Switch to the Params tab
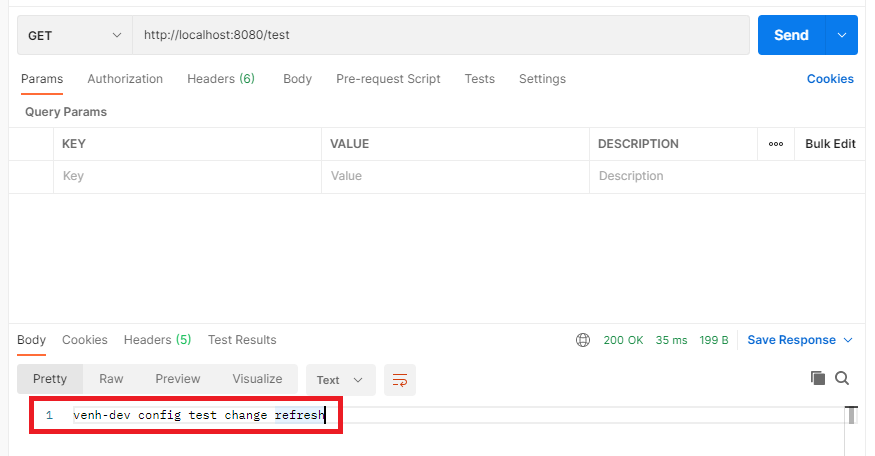 pos(42,79)
